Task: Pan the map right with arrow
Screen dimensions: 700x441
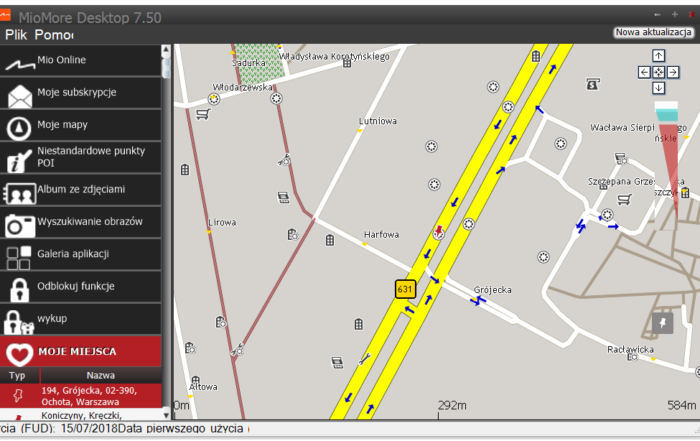Action: coord(673,72)
